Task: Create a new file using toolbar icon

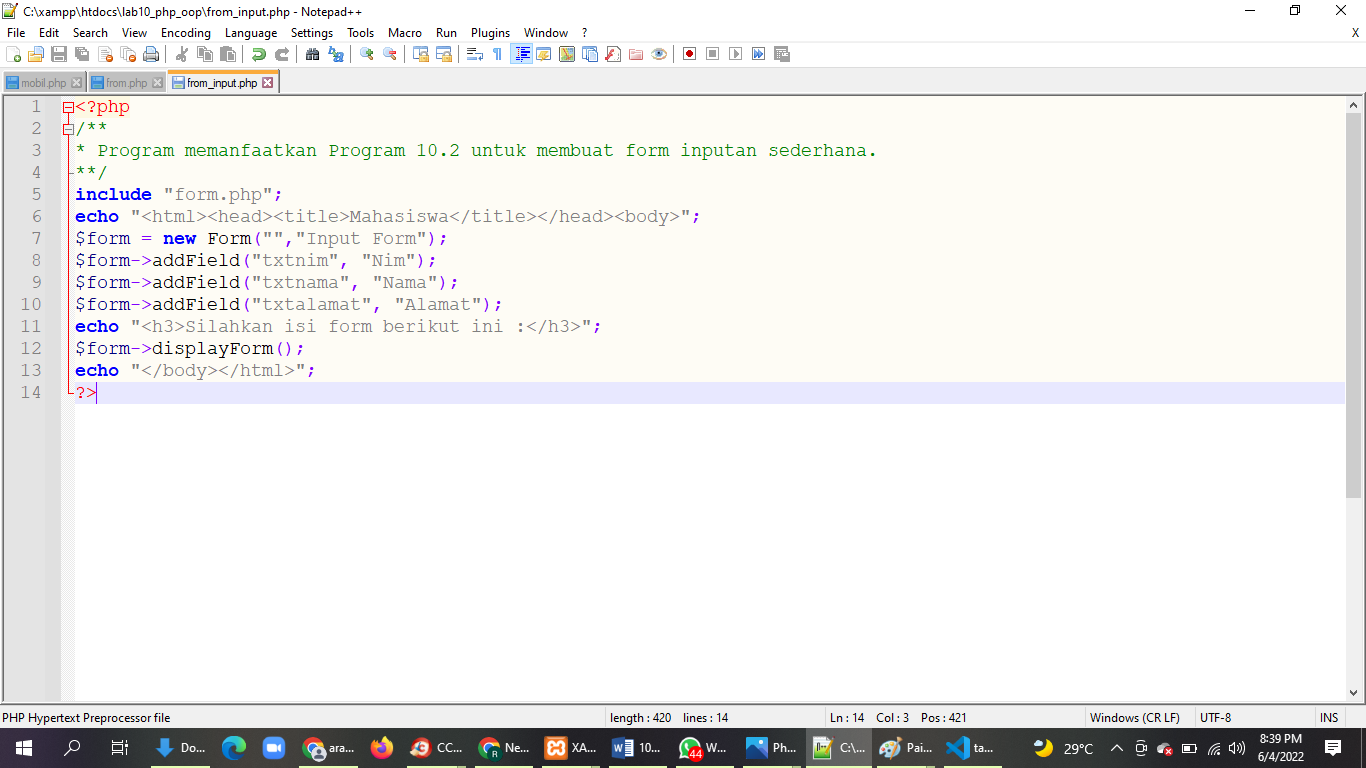Action: pyautogui.click(x=13, y=54)
